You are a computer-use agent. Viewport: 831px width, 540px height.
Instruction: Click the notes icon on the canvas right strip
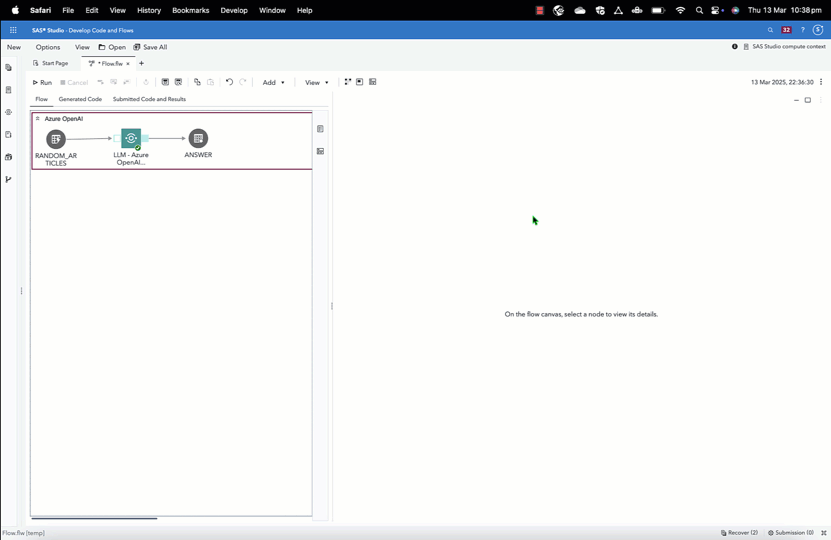(x=320, y=129)
